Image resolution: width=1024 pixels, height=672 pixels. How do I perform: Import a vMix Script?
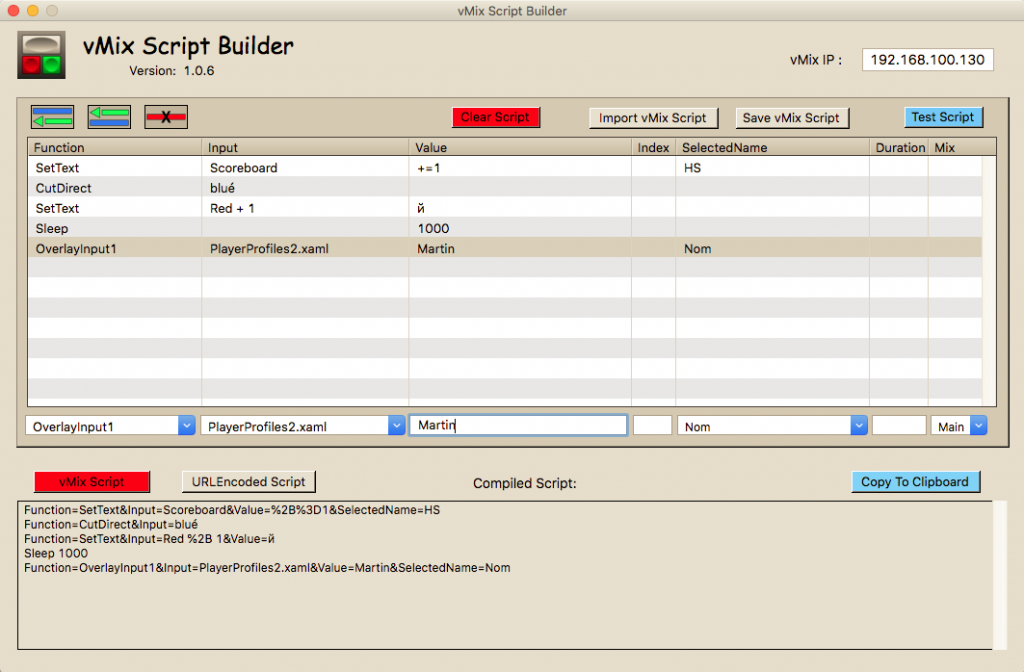[653, 117]
